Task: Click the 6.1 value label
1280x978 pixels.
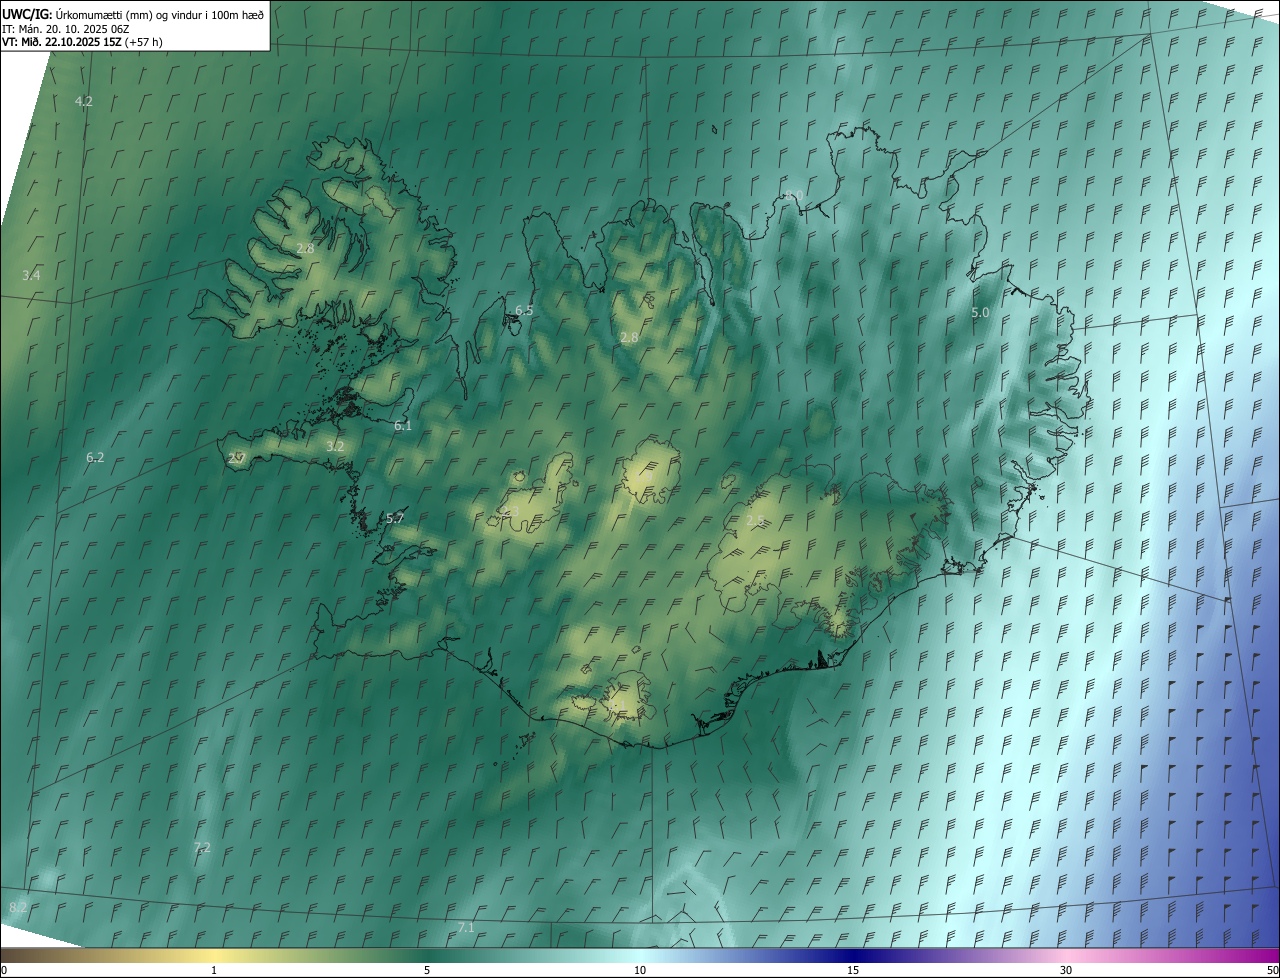Action: (403, 426)
